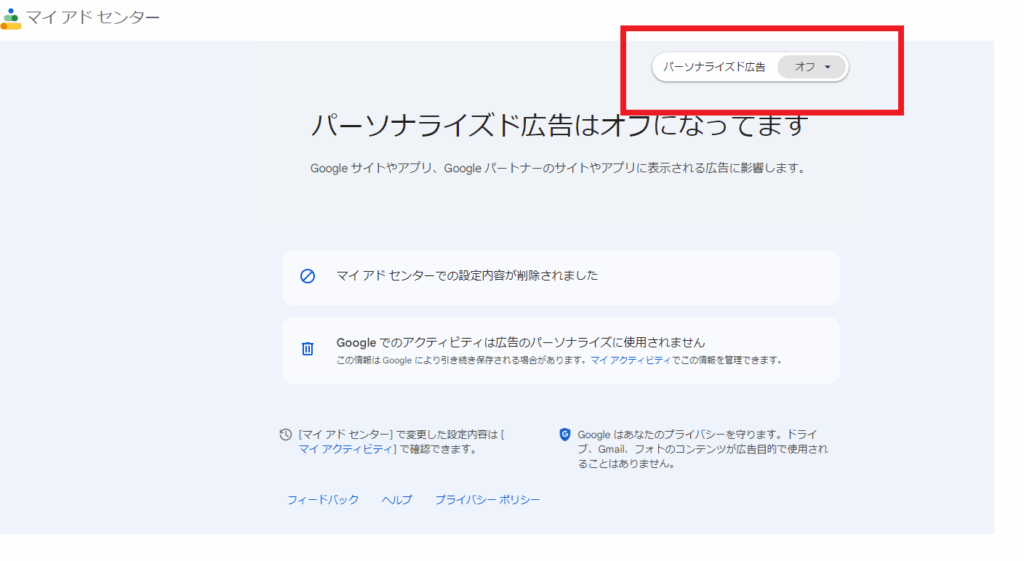Click the この情報は Google により note text

(460, 360)
